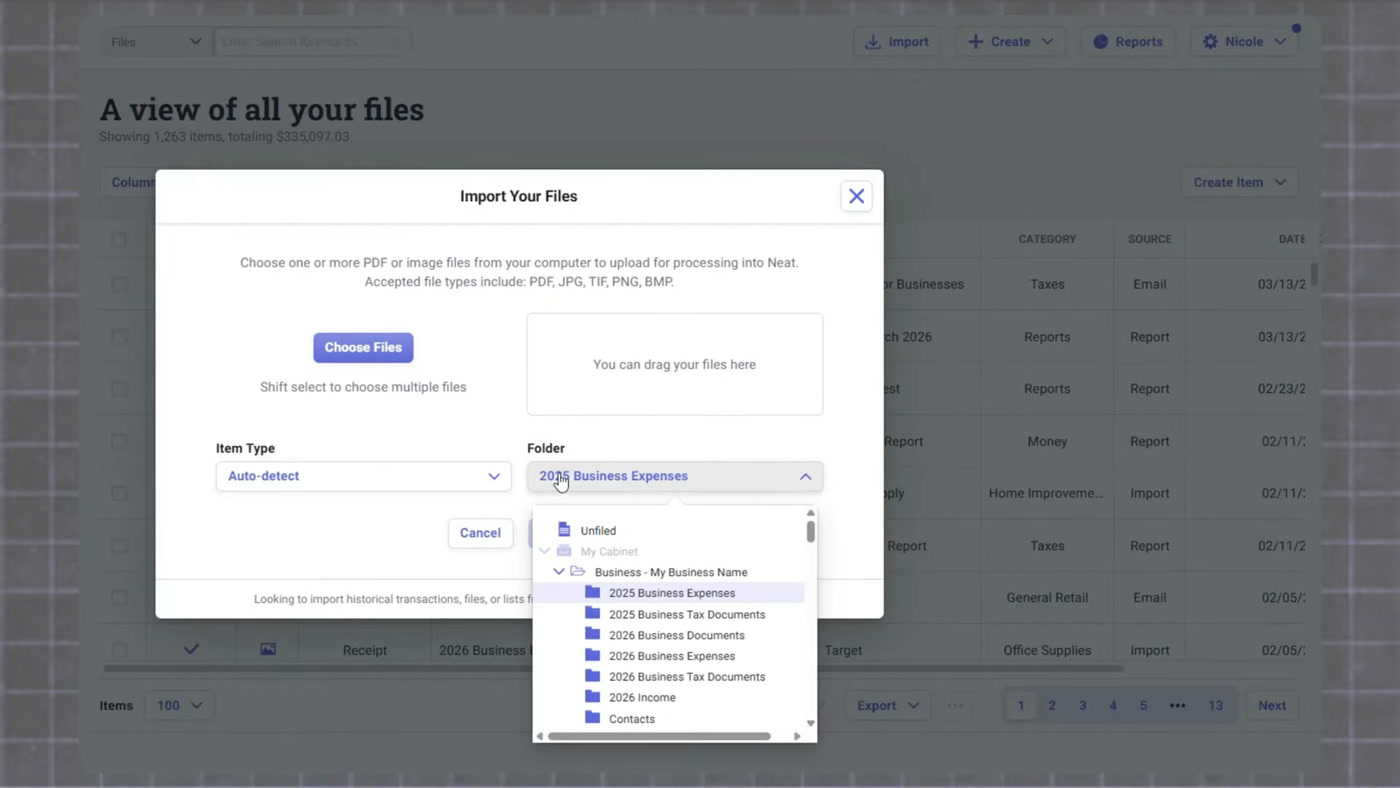The image size is (1400, 788).
Task: Choose the Contacts folder name
Action: point(632,719)
